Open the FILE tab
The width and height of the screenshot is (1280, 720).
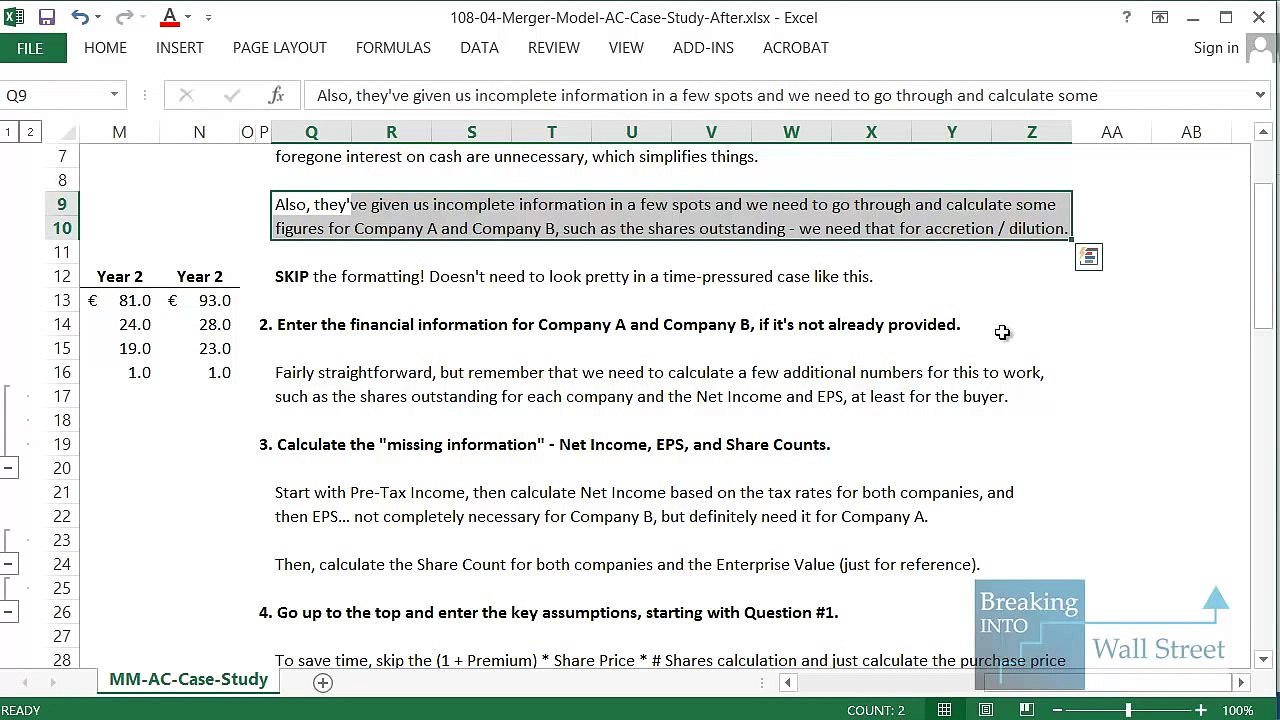point(30,48)
